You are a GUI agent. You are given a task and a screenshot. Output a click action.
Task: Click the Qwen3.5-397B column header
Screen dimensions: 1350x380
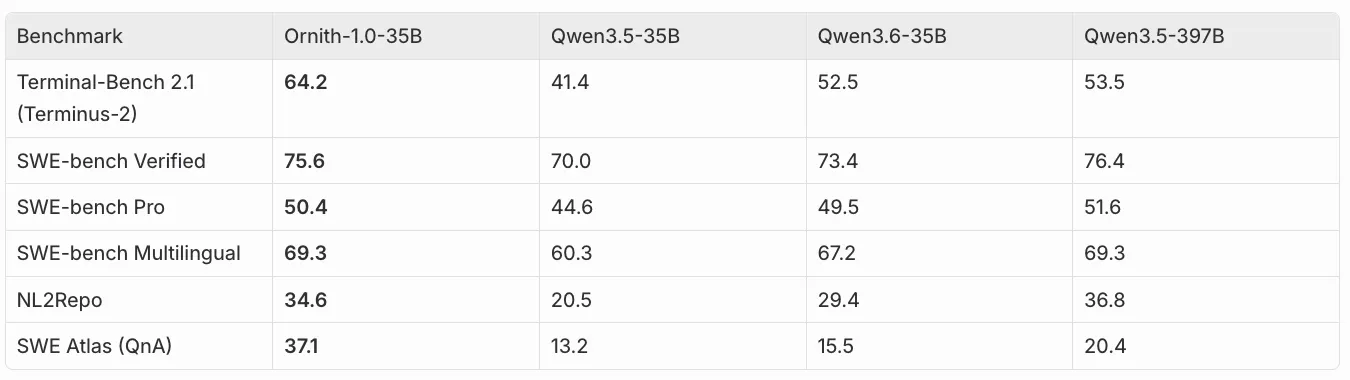pos(1154,36)
